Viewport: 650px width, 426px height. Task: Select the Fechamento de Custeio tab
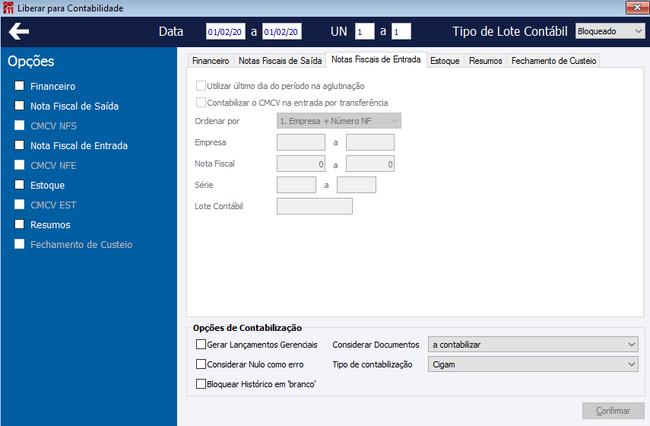point(553,61)
